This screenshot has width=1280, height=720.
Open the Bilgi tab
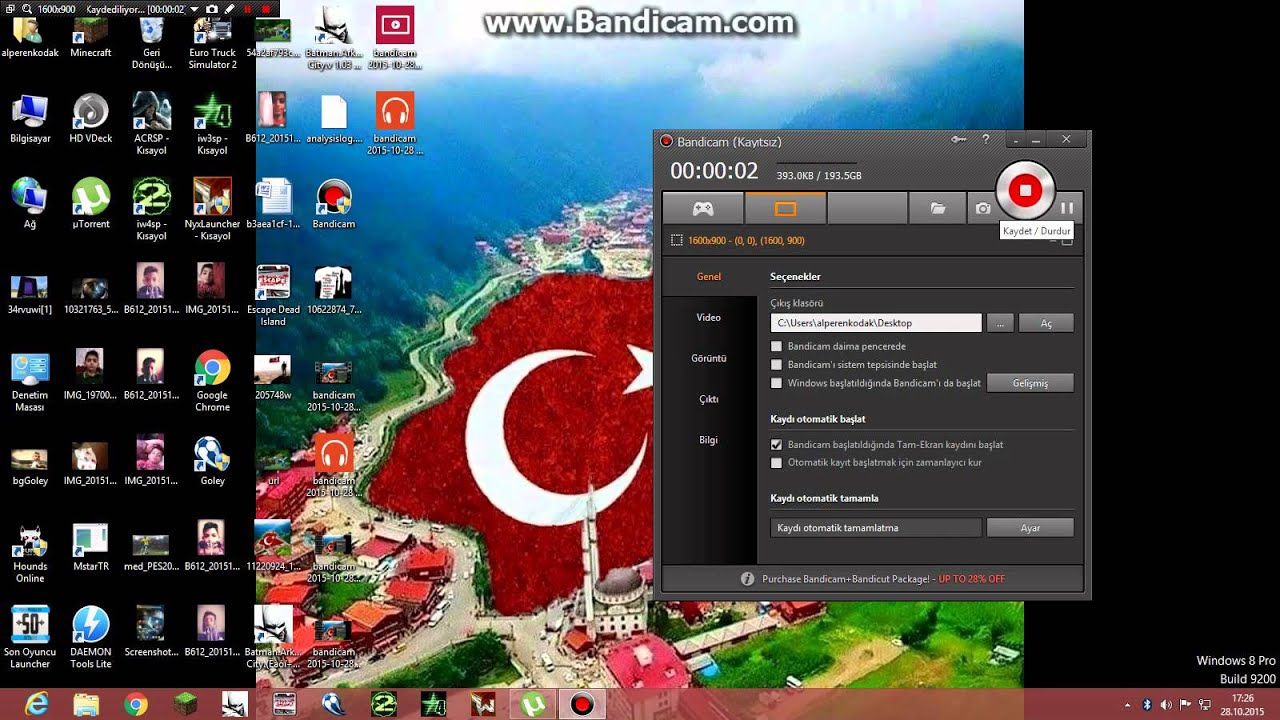coord(709,440)
